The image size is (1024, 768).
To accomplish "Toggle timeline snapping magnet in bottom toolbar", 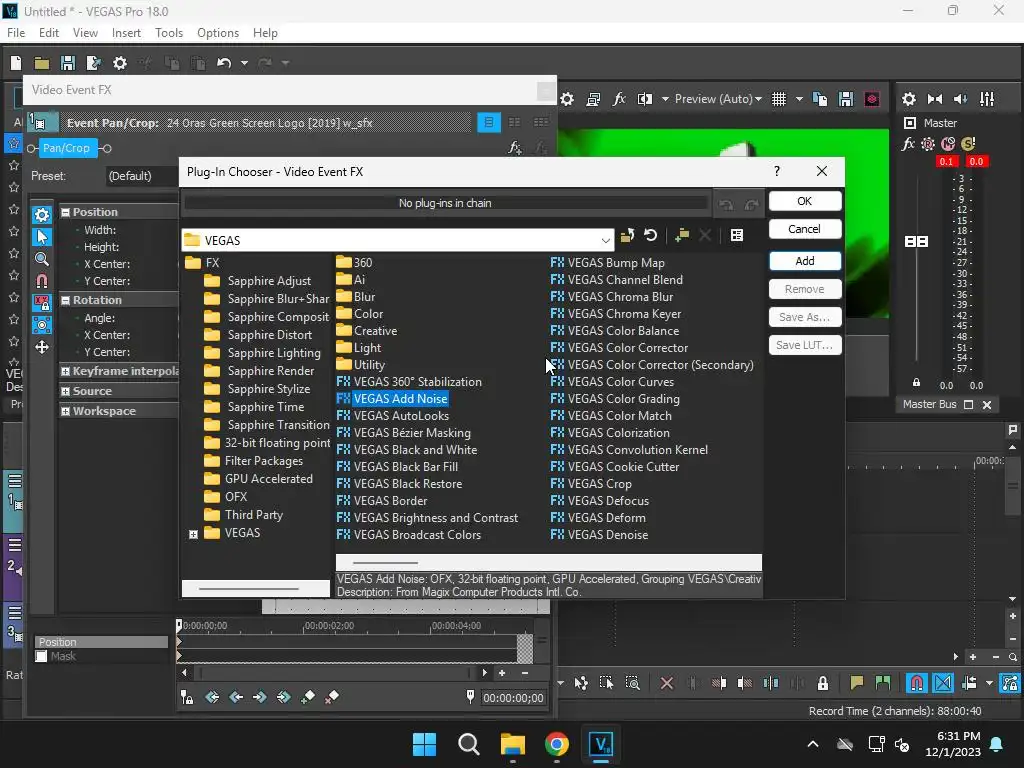I will 916,683.
